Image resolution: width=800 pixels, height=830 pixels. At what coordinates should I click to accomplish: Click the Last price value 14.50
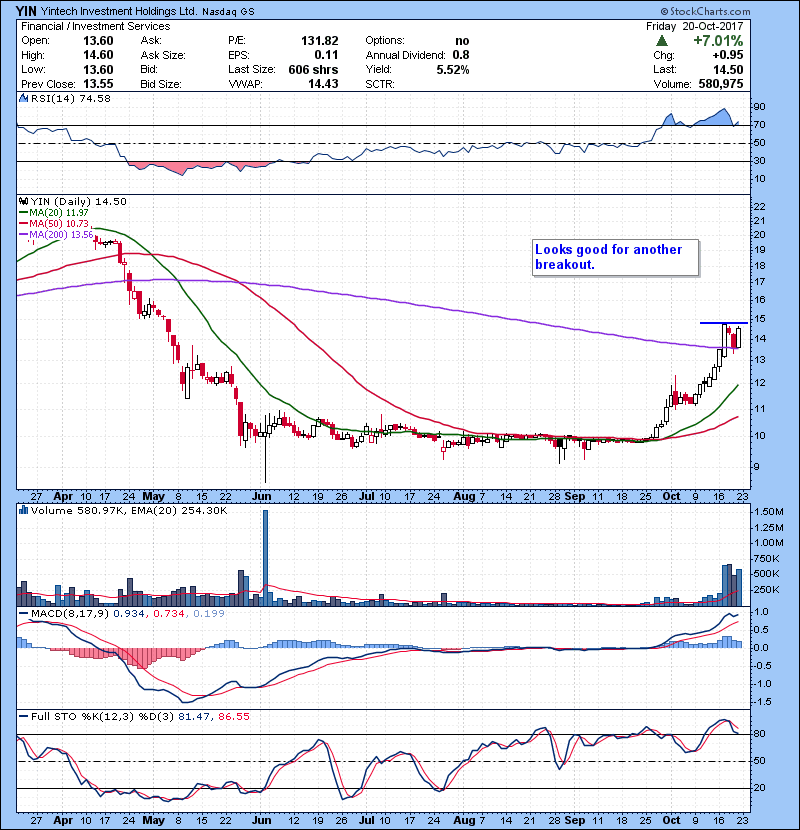pyautogui.click(x=729, y=69)
